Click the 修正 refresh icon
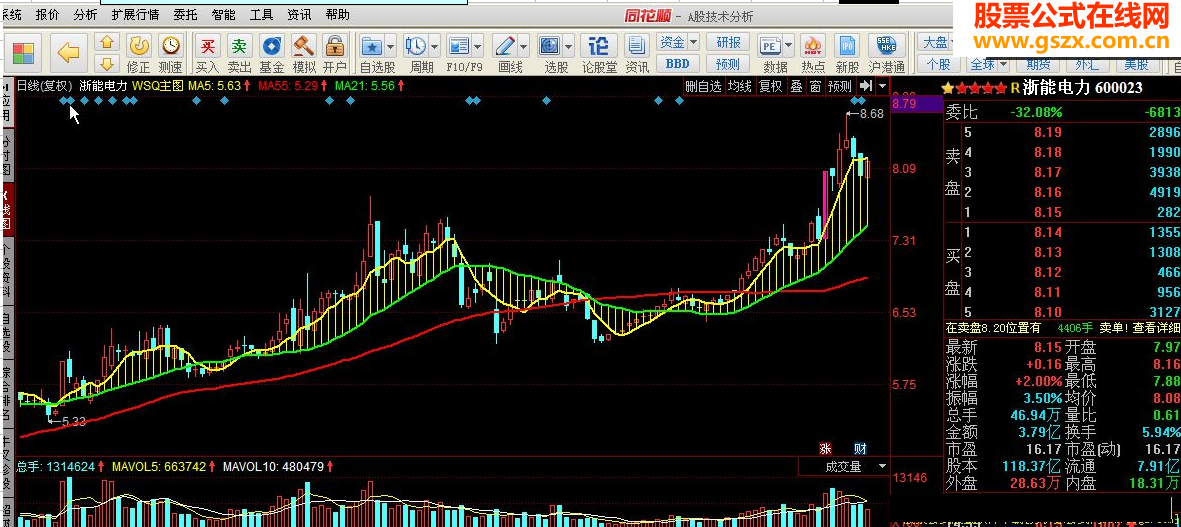 pyautogui.click(x=139, y=45)
